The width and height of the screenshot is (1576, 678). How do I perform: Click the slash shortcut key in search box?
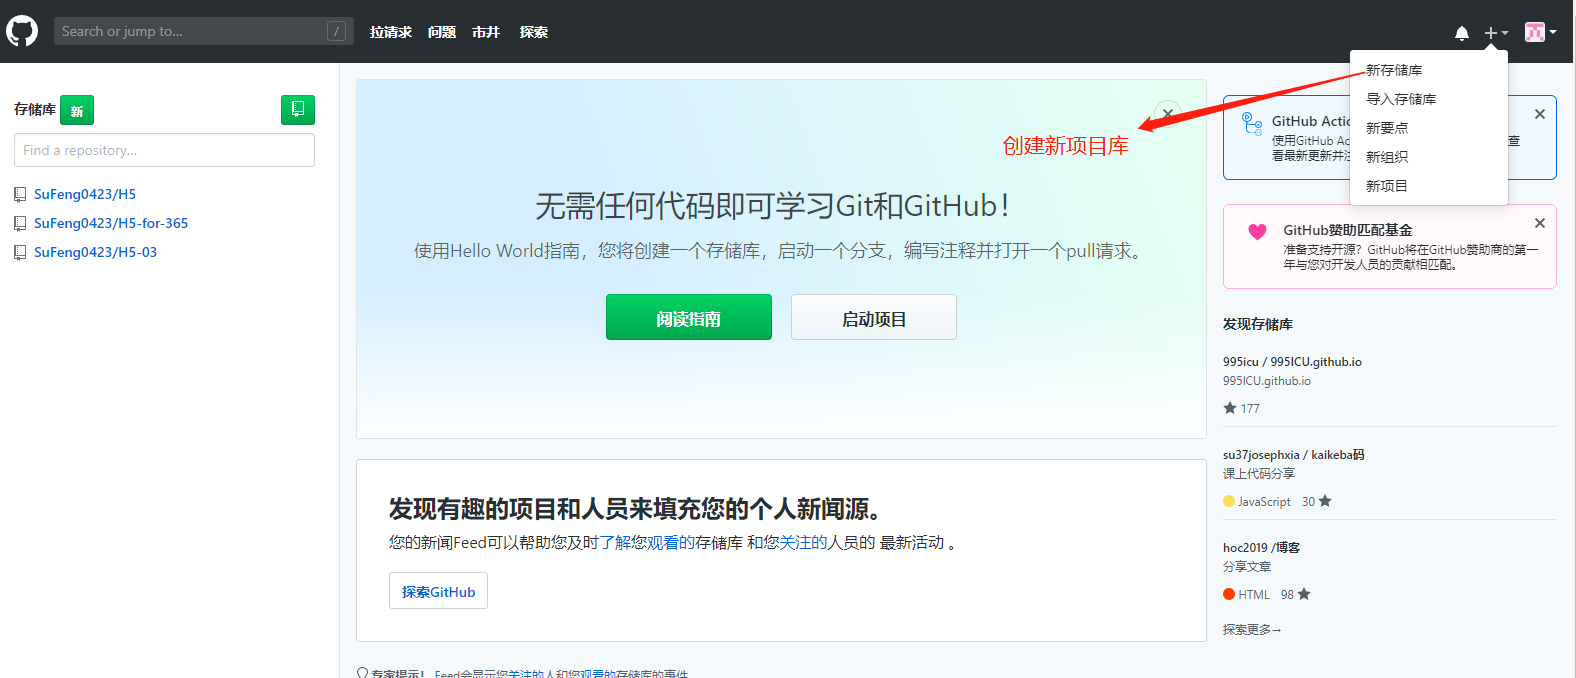[x=337, y=31]
